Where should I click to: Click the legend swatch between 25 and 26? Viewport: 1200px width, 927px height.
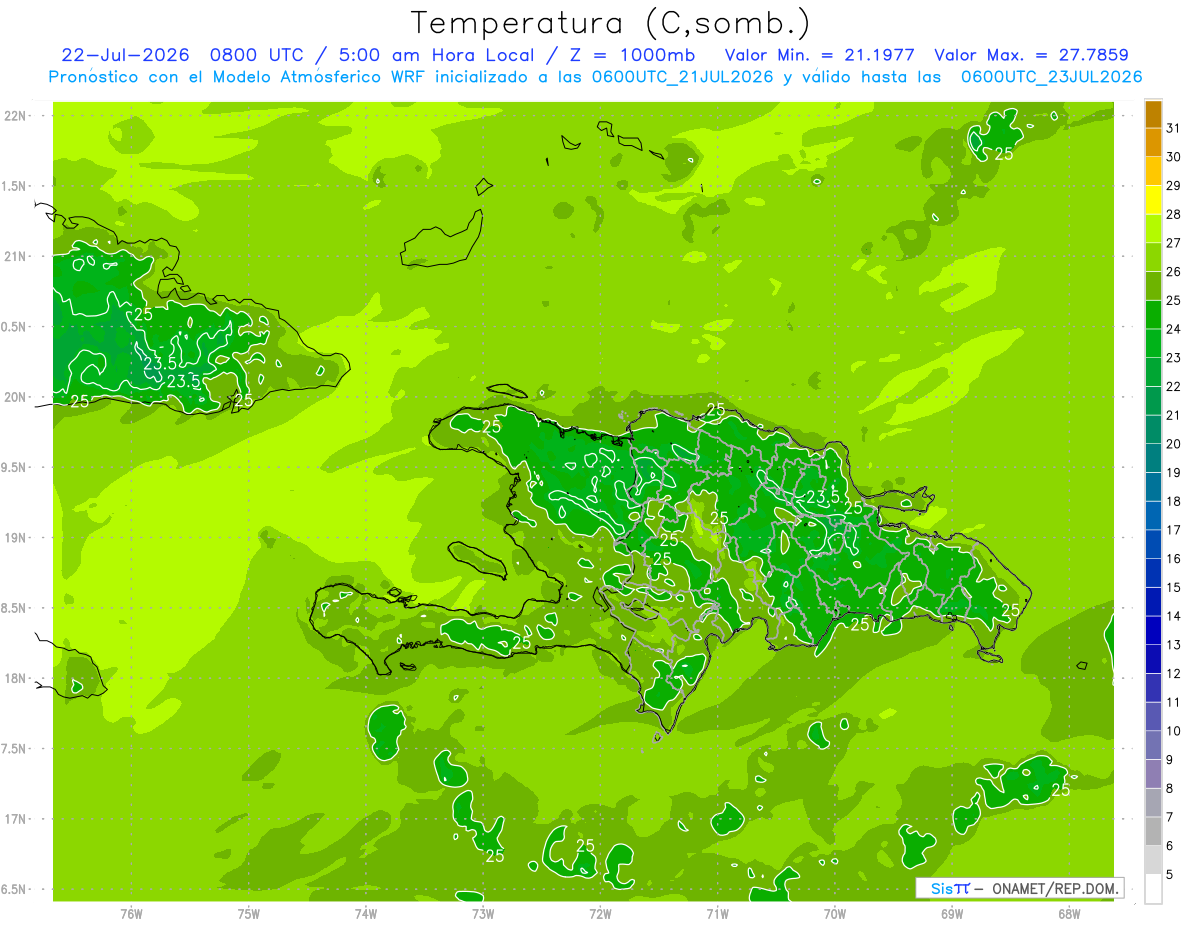tap(1153, 286)
